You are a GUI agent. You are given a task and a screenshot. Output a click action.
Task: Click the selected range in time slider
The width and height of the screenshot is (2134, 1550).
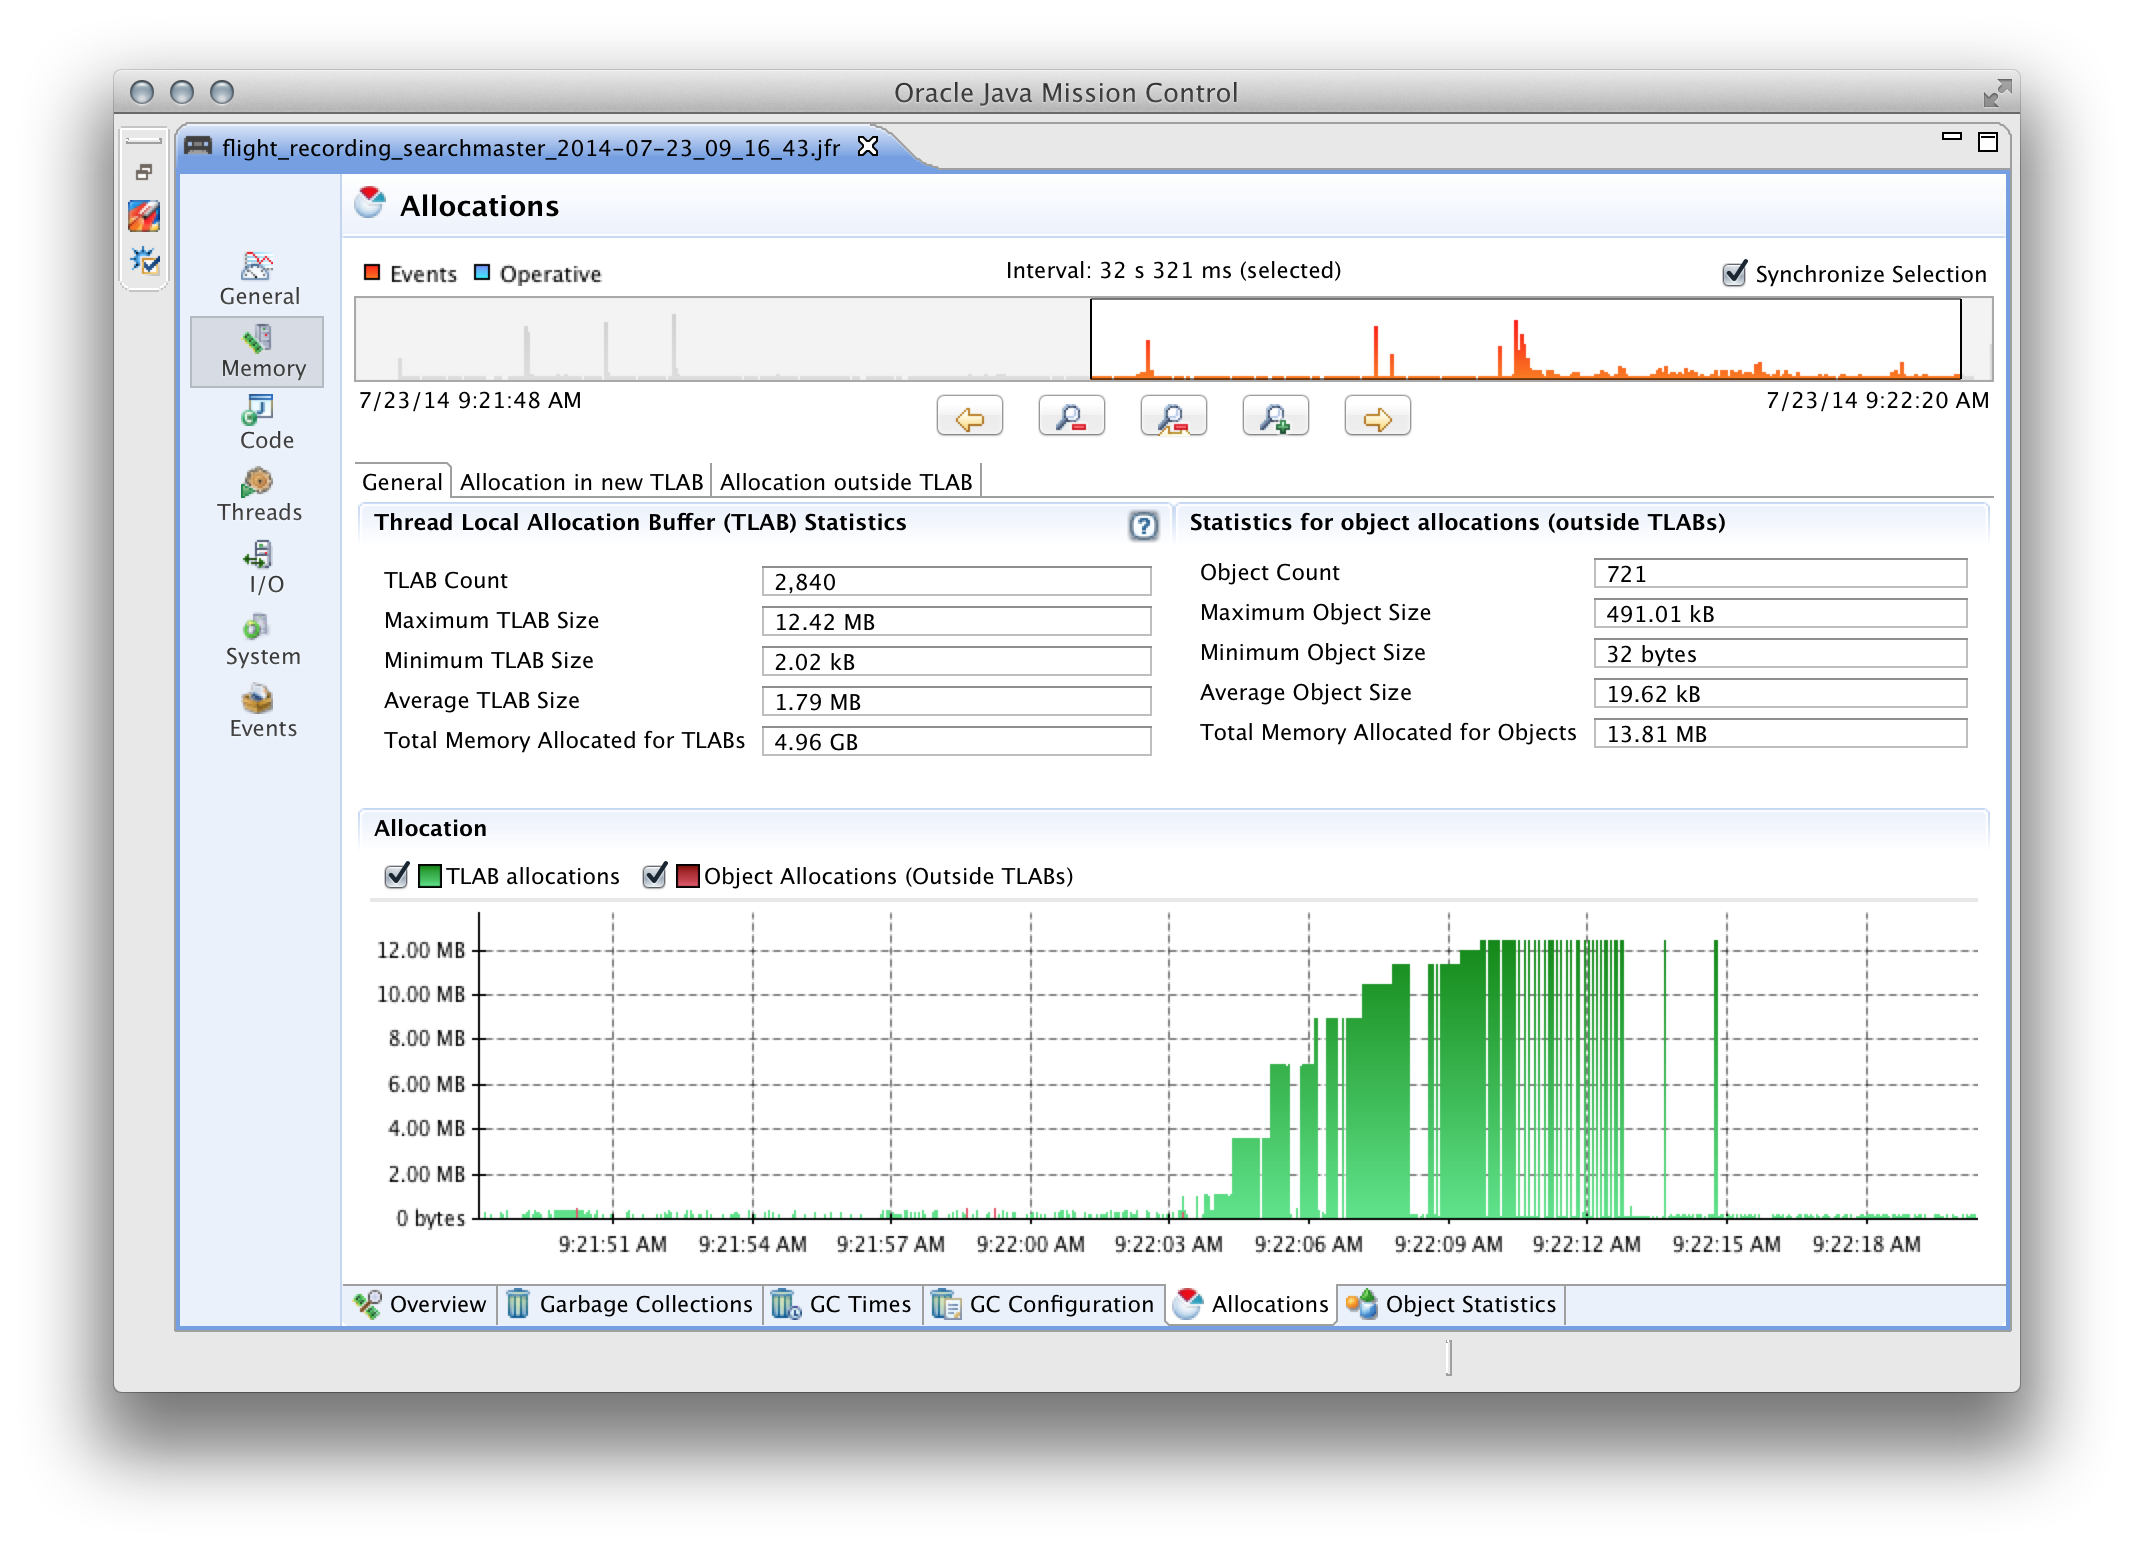coord(1525,339)
